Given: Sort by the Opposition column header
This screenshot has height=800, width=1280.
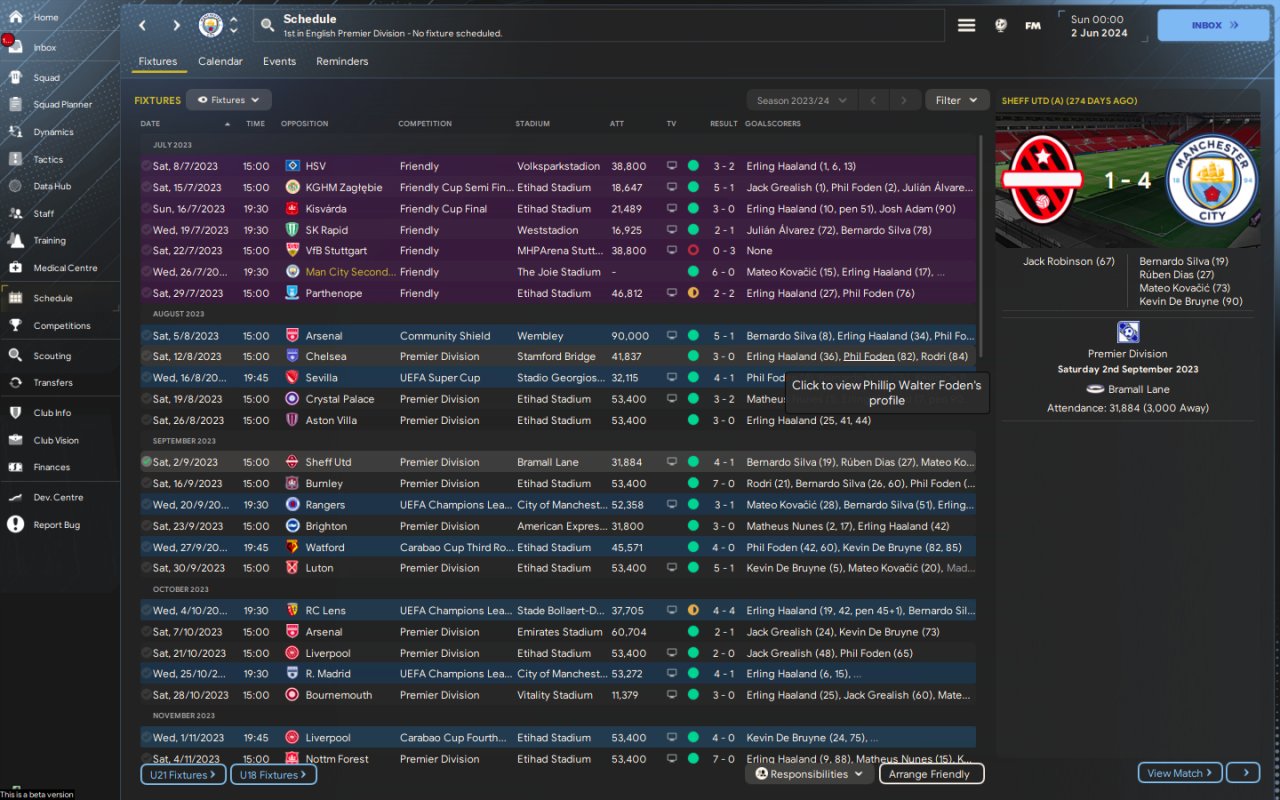Looking at the screenshot, I should coord(304,124).
